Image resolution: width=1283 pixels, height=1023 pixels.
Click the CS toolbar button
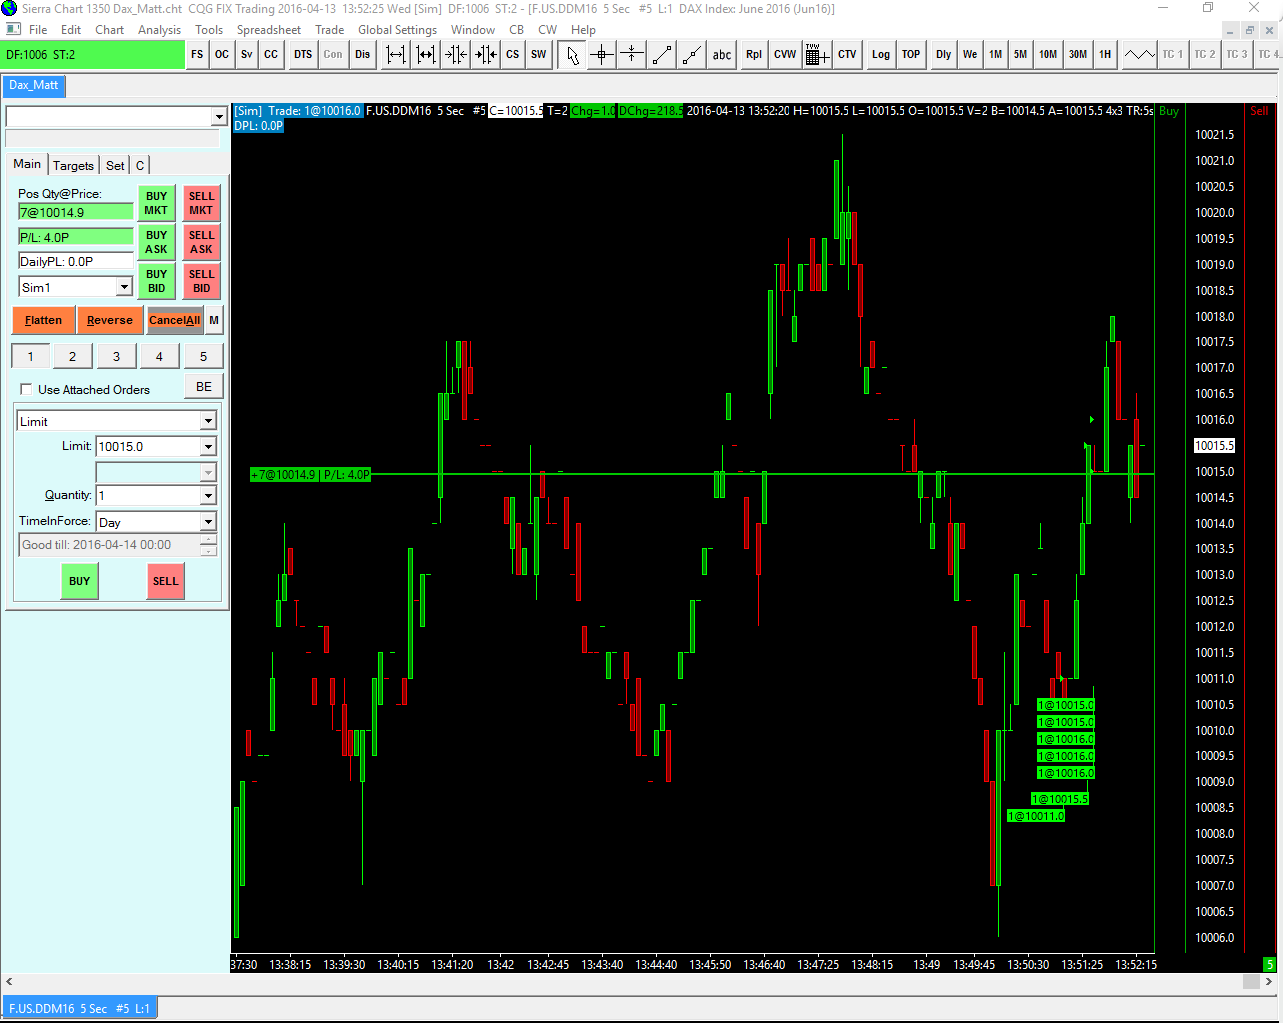(x=512, y=55)
